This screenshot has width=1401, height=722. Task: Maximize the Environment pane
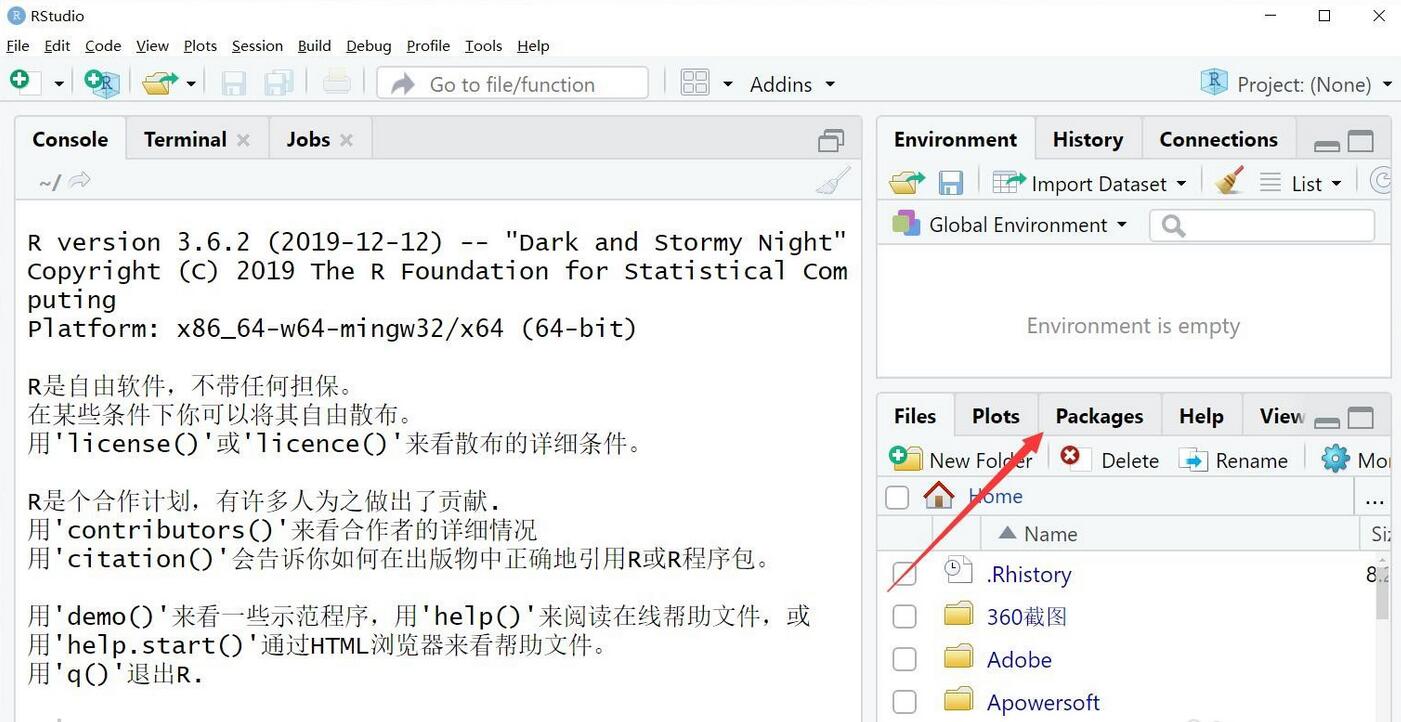[x=1361, y=142]
